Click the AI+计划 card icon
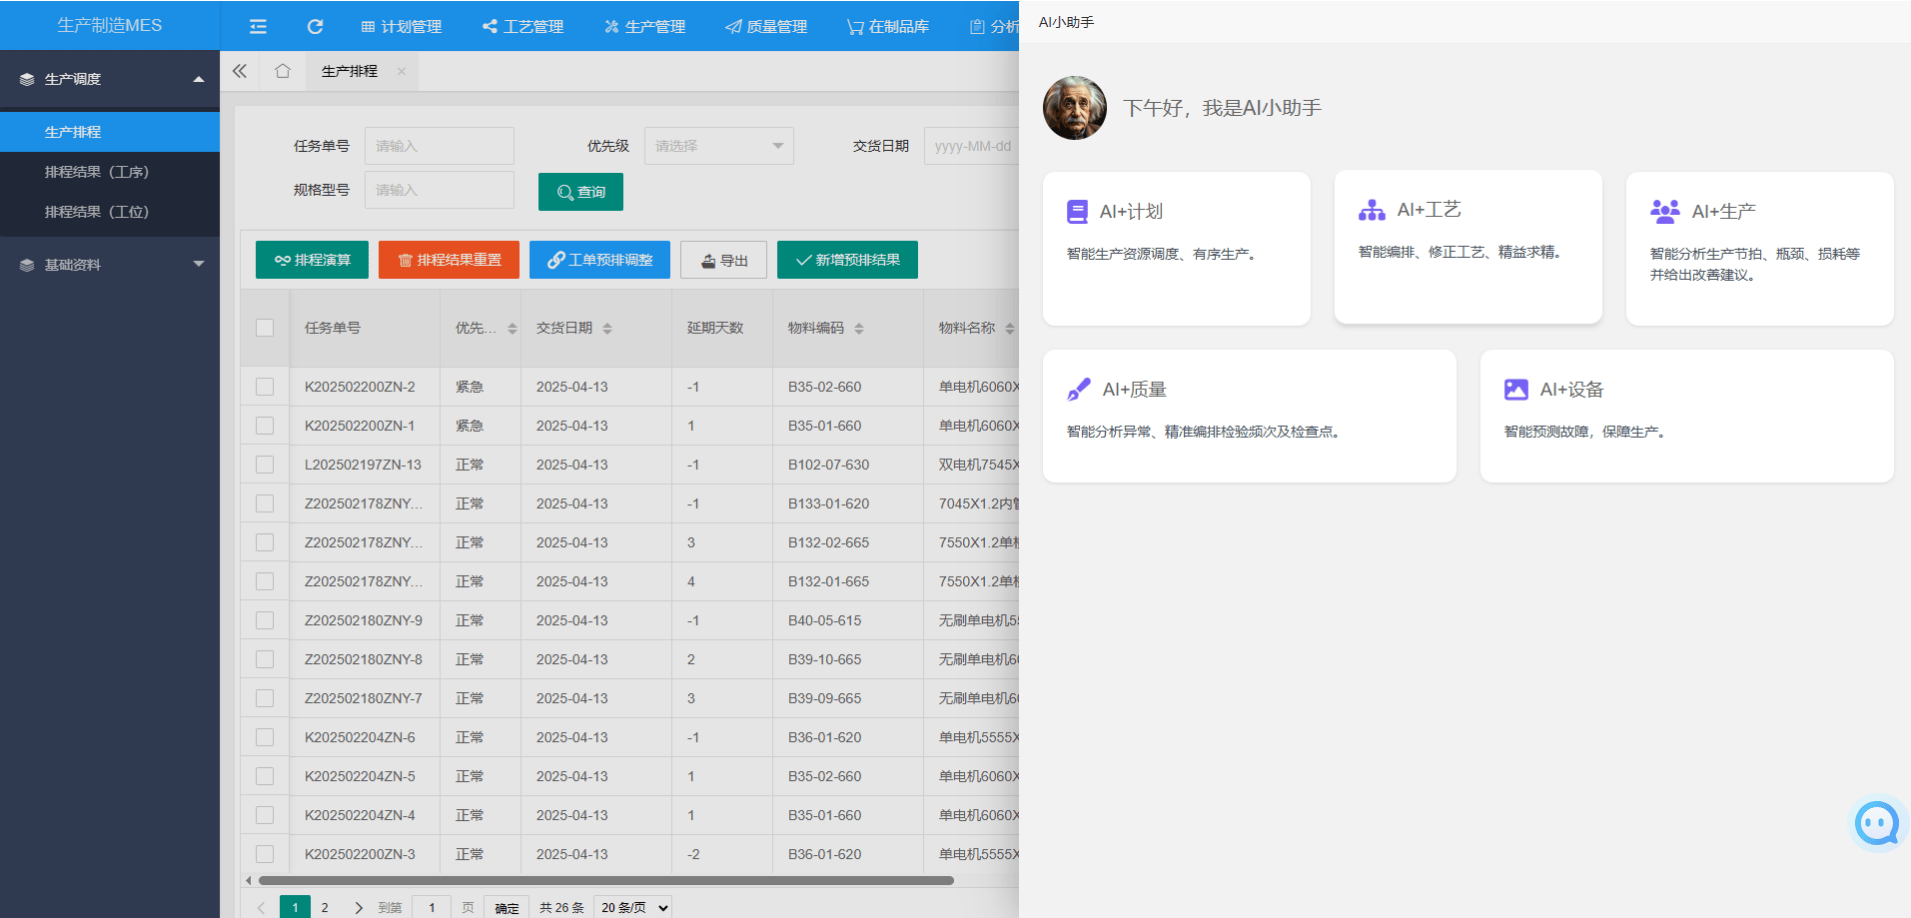The width and height of the screenshot is (1911, 918). [1077, 212]
